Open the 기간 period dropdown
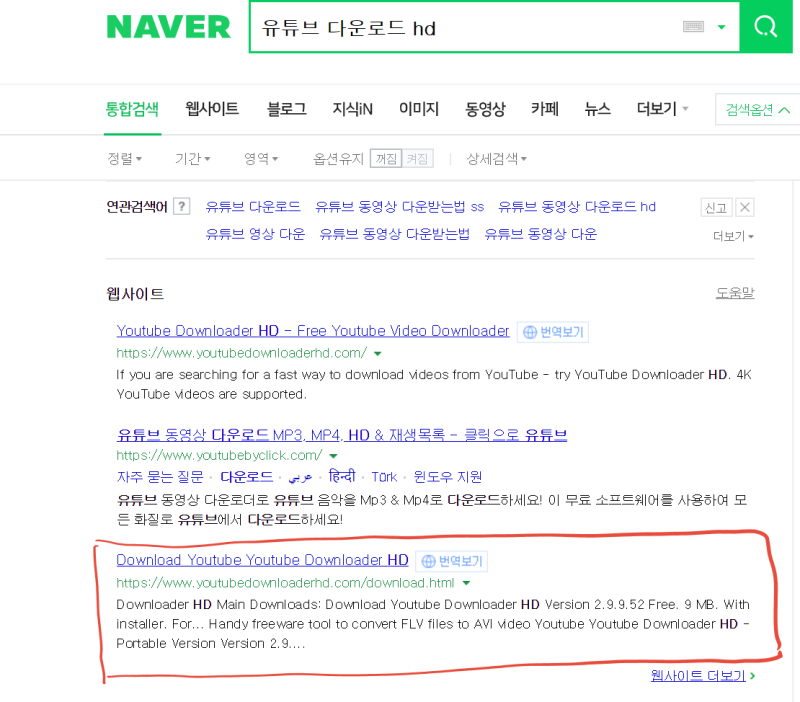800x702 pixels. pyautogui.click(x=193, y=159)
